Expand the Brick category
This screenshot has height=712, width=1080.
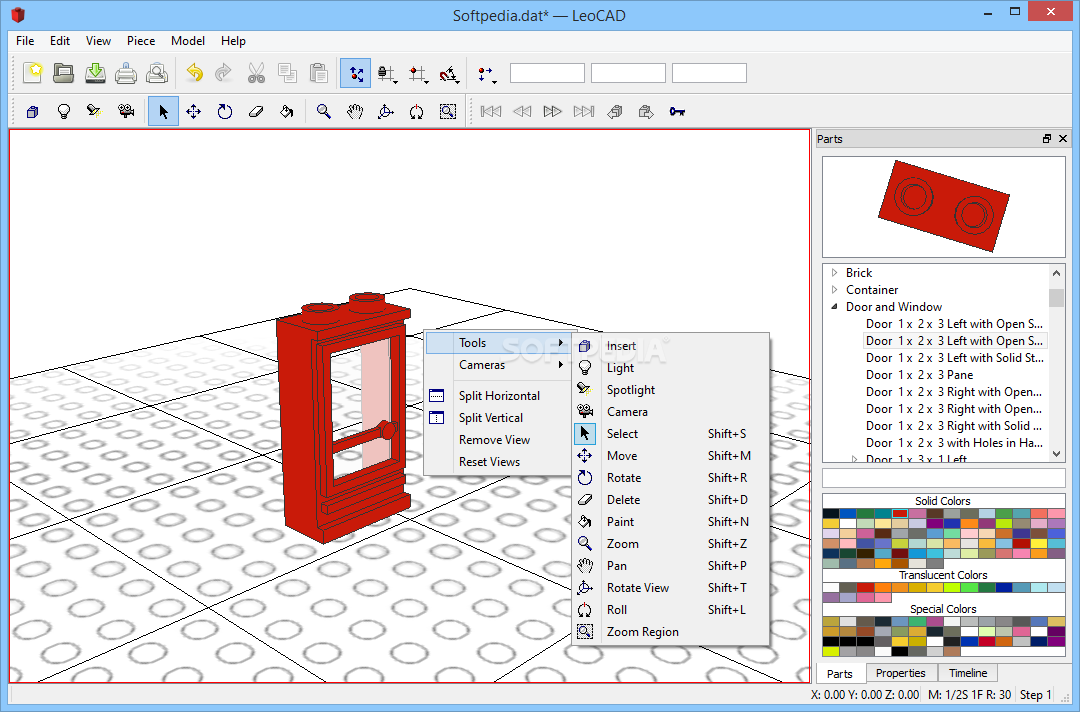(835, 273)
